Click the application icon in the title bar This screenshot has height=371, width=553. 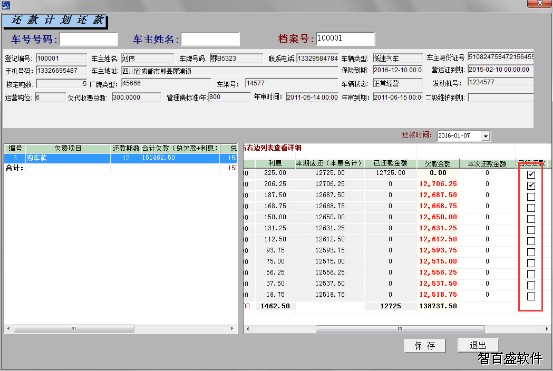pos(6,5)
